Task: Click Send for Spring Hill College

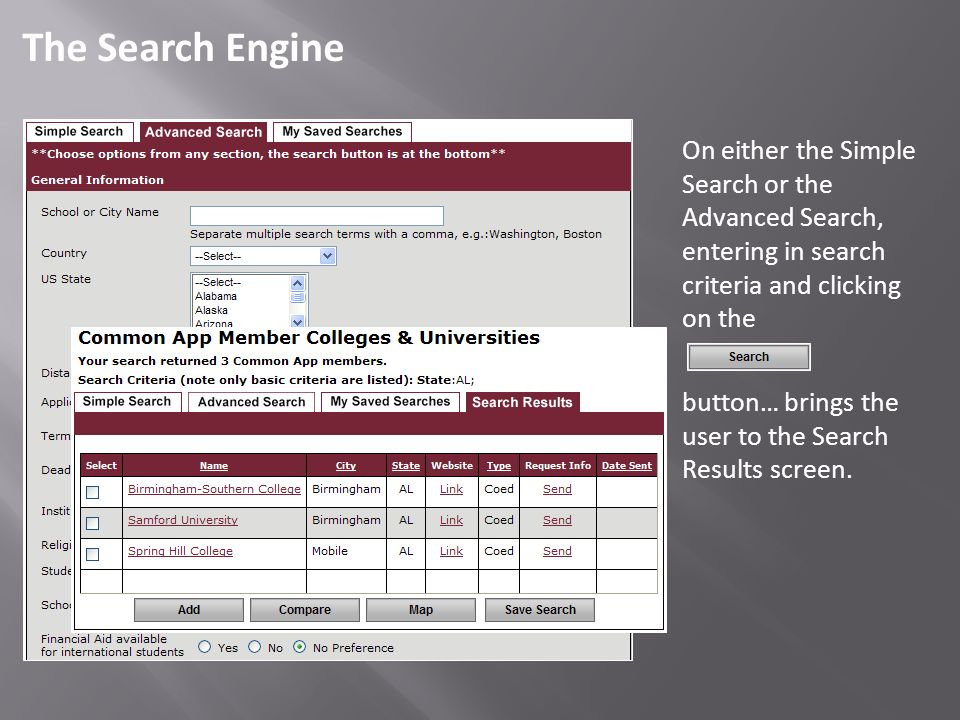Action: point(557,551)
